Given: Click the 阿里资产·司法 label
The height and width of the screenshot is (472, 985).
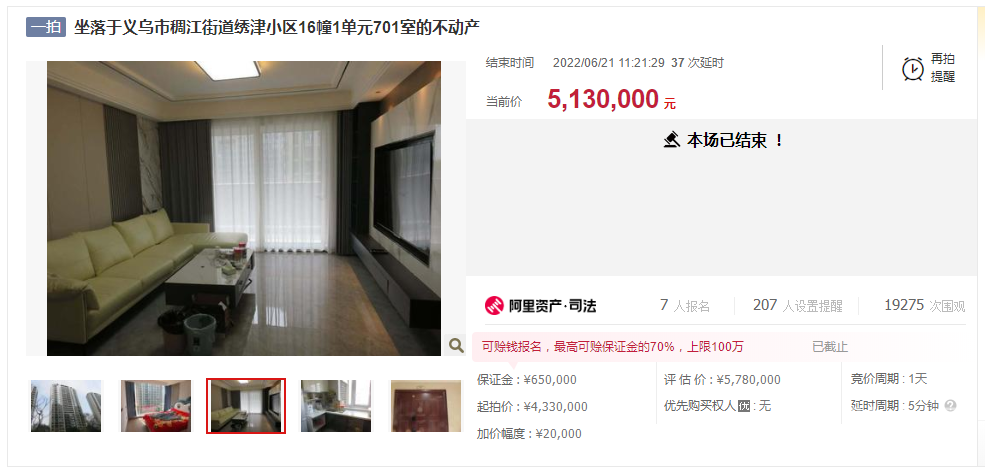Looking at the screenshot, I should coord(552,306).
